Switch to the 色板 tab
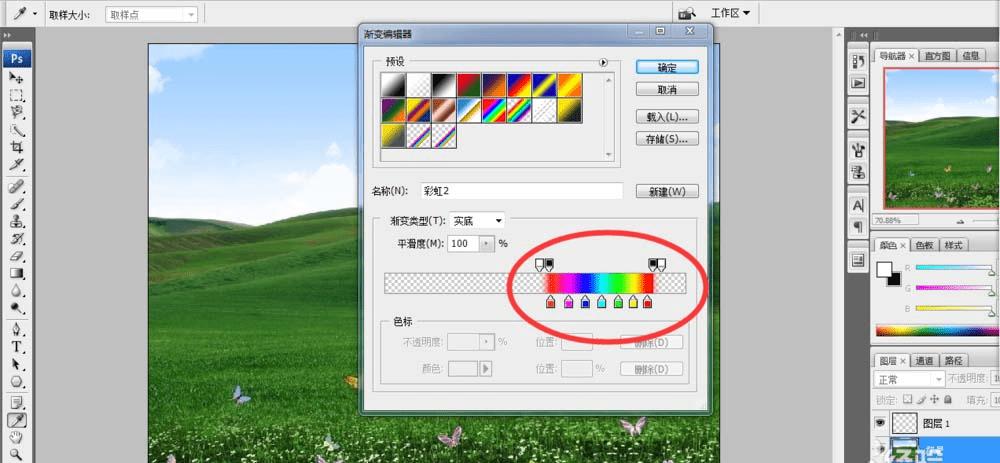Screen dimensions: 1000x463 [x=924, y=245]
